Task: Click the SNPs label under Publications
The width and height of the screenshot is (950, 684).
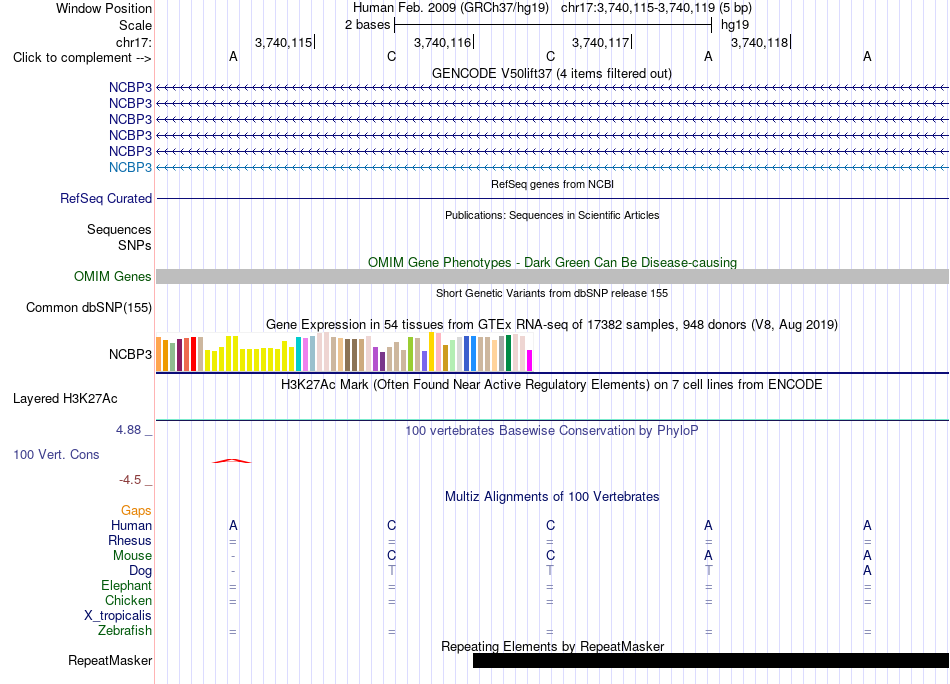Action: click(135, 245)
